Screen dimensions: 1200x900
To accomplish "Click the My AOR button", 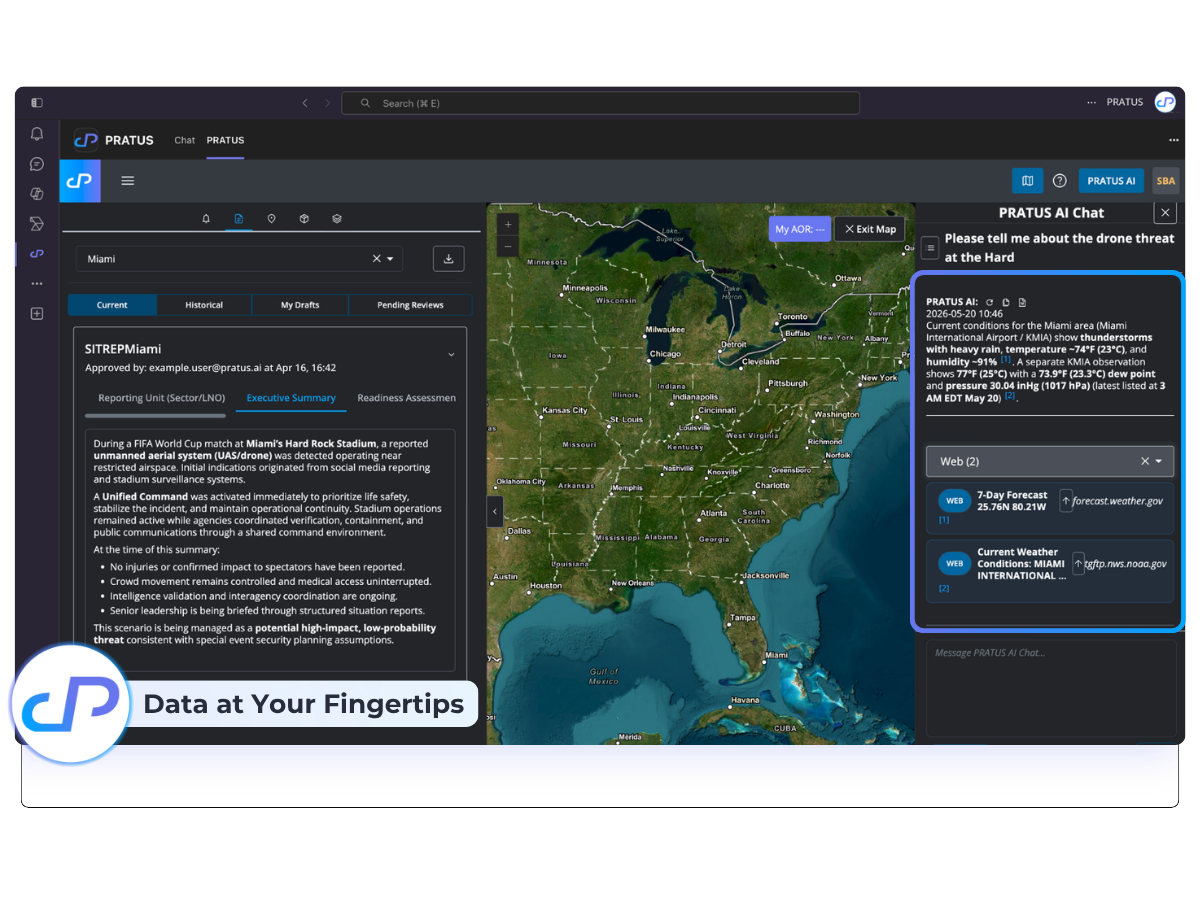I will pyautogui.click(x=800, y=229).
